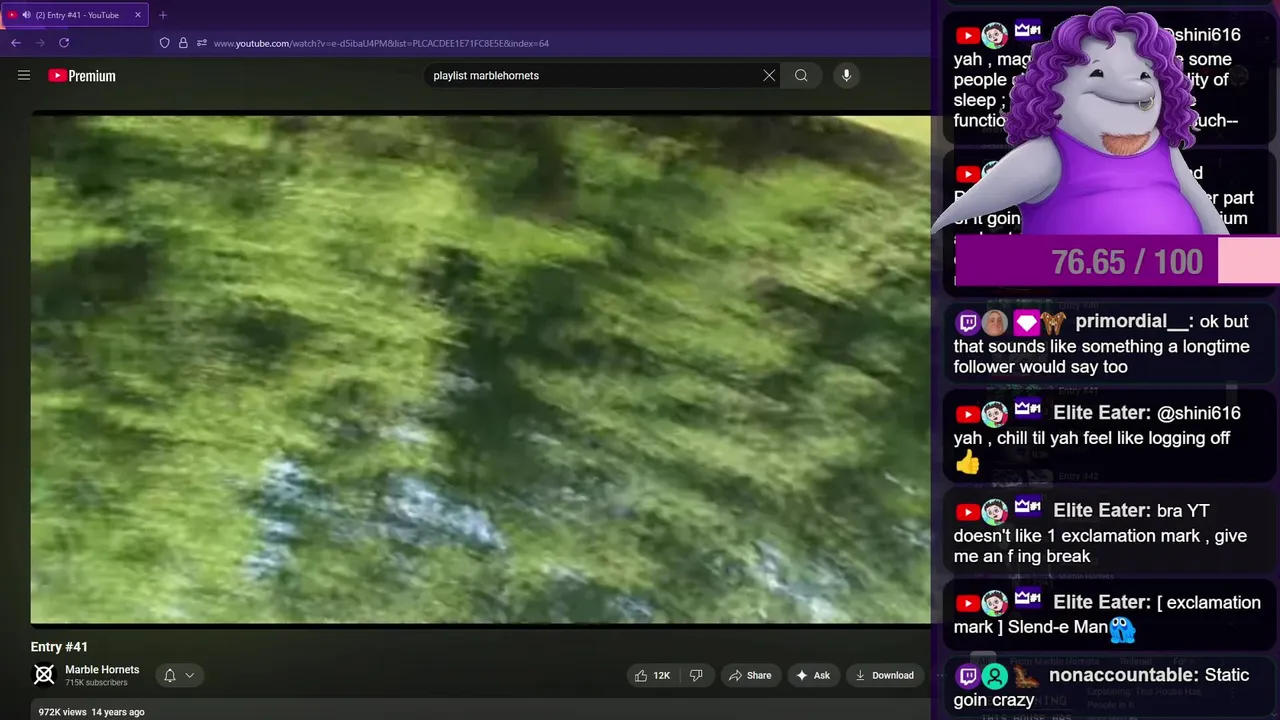The image size is (1280, 720).
Task: Click the Entry #41 video title
Action: 59,647
